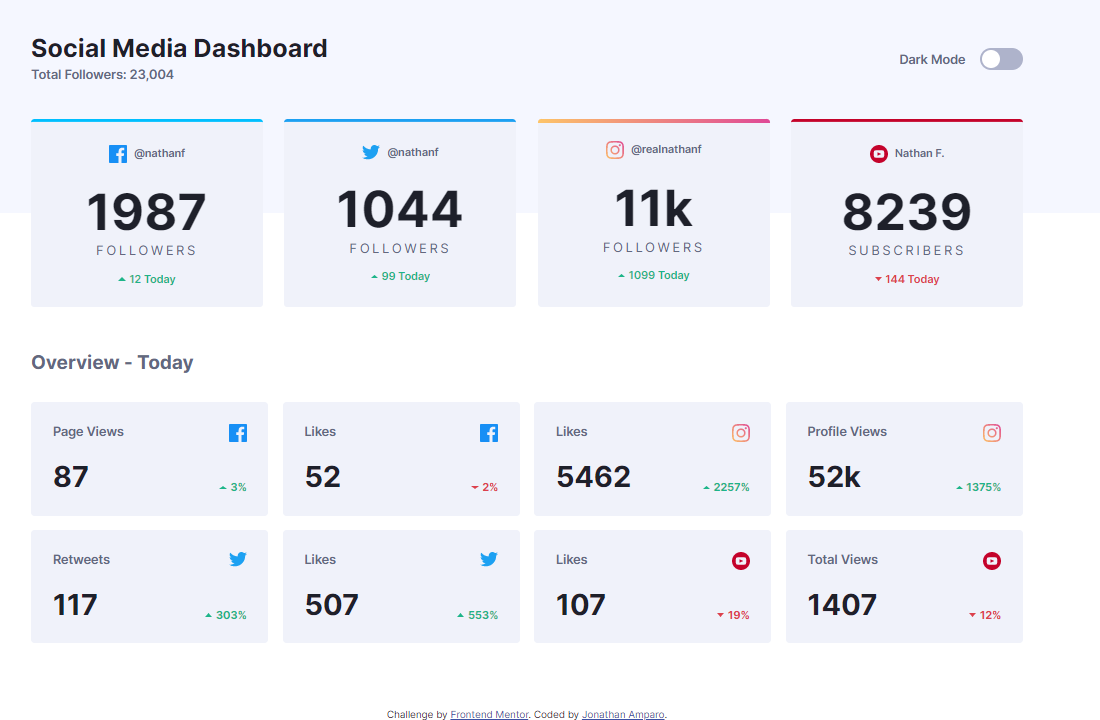Screen dimensions: 1100x720
Task: Click YouTube icon in Total Views card
Action: point(992,561)
